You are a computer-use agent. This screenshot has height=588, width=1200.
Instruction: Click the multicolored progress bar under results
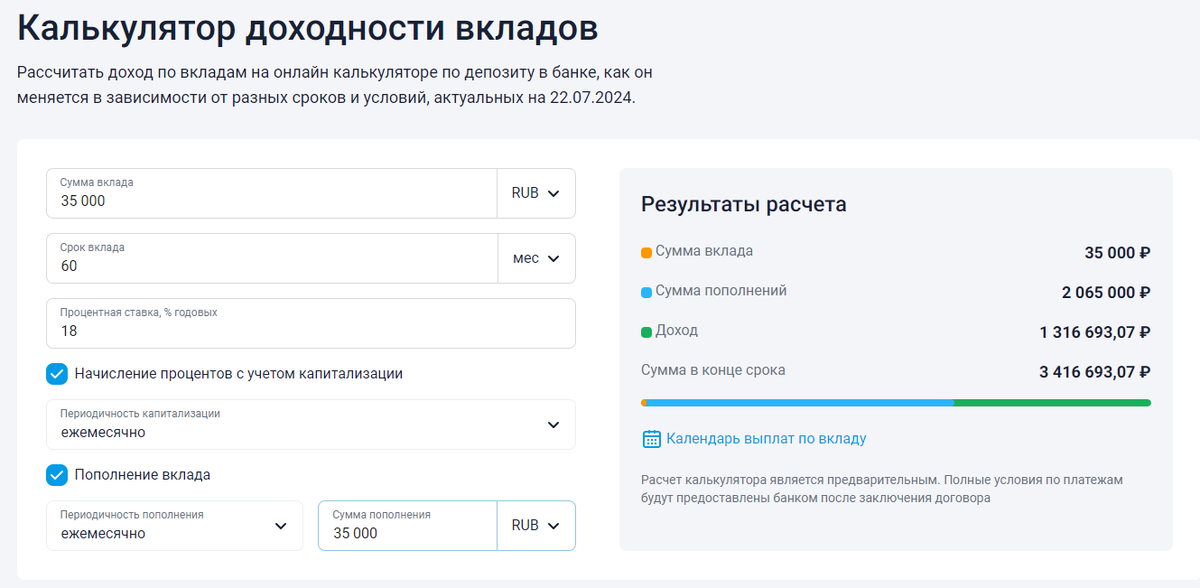coord(897,401)
